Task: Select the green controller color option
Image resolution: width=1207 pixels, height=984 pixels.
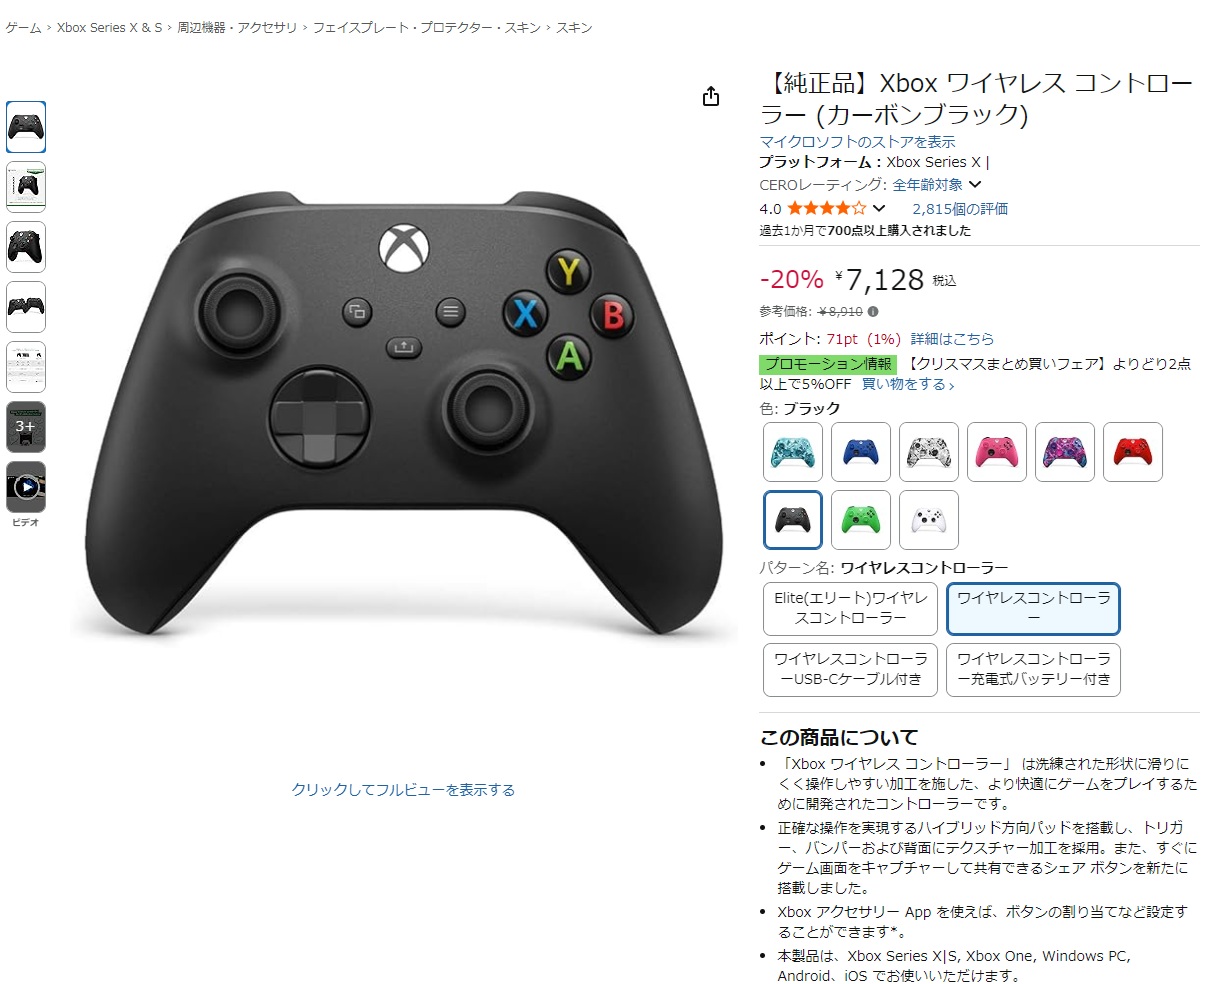Action: coord(861,520)
